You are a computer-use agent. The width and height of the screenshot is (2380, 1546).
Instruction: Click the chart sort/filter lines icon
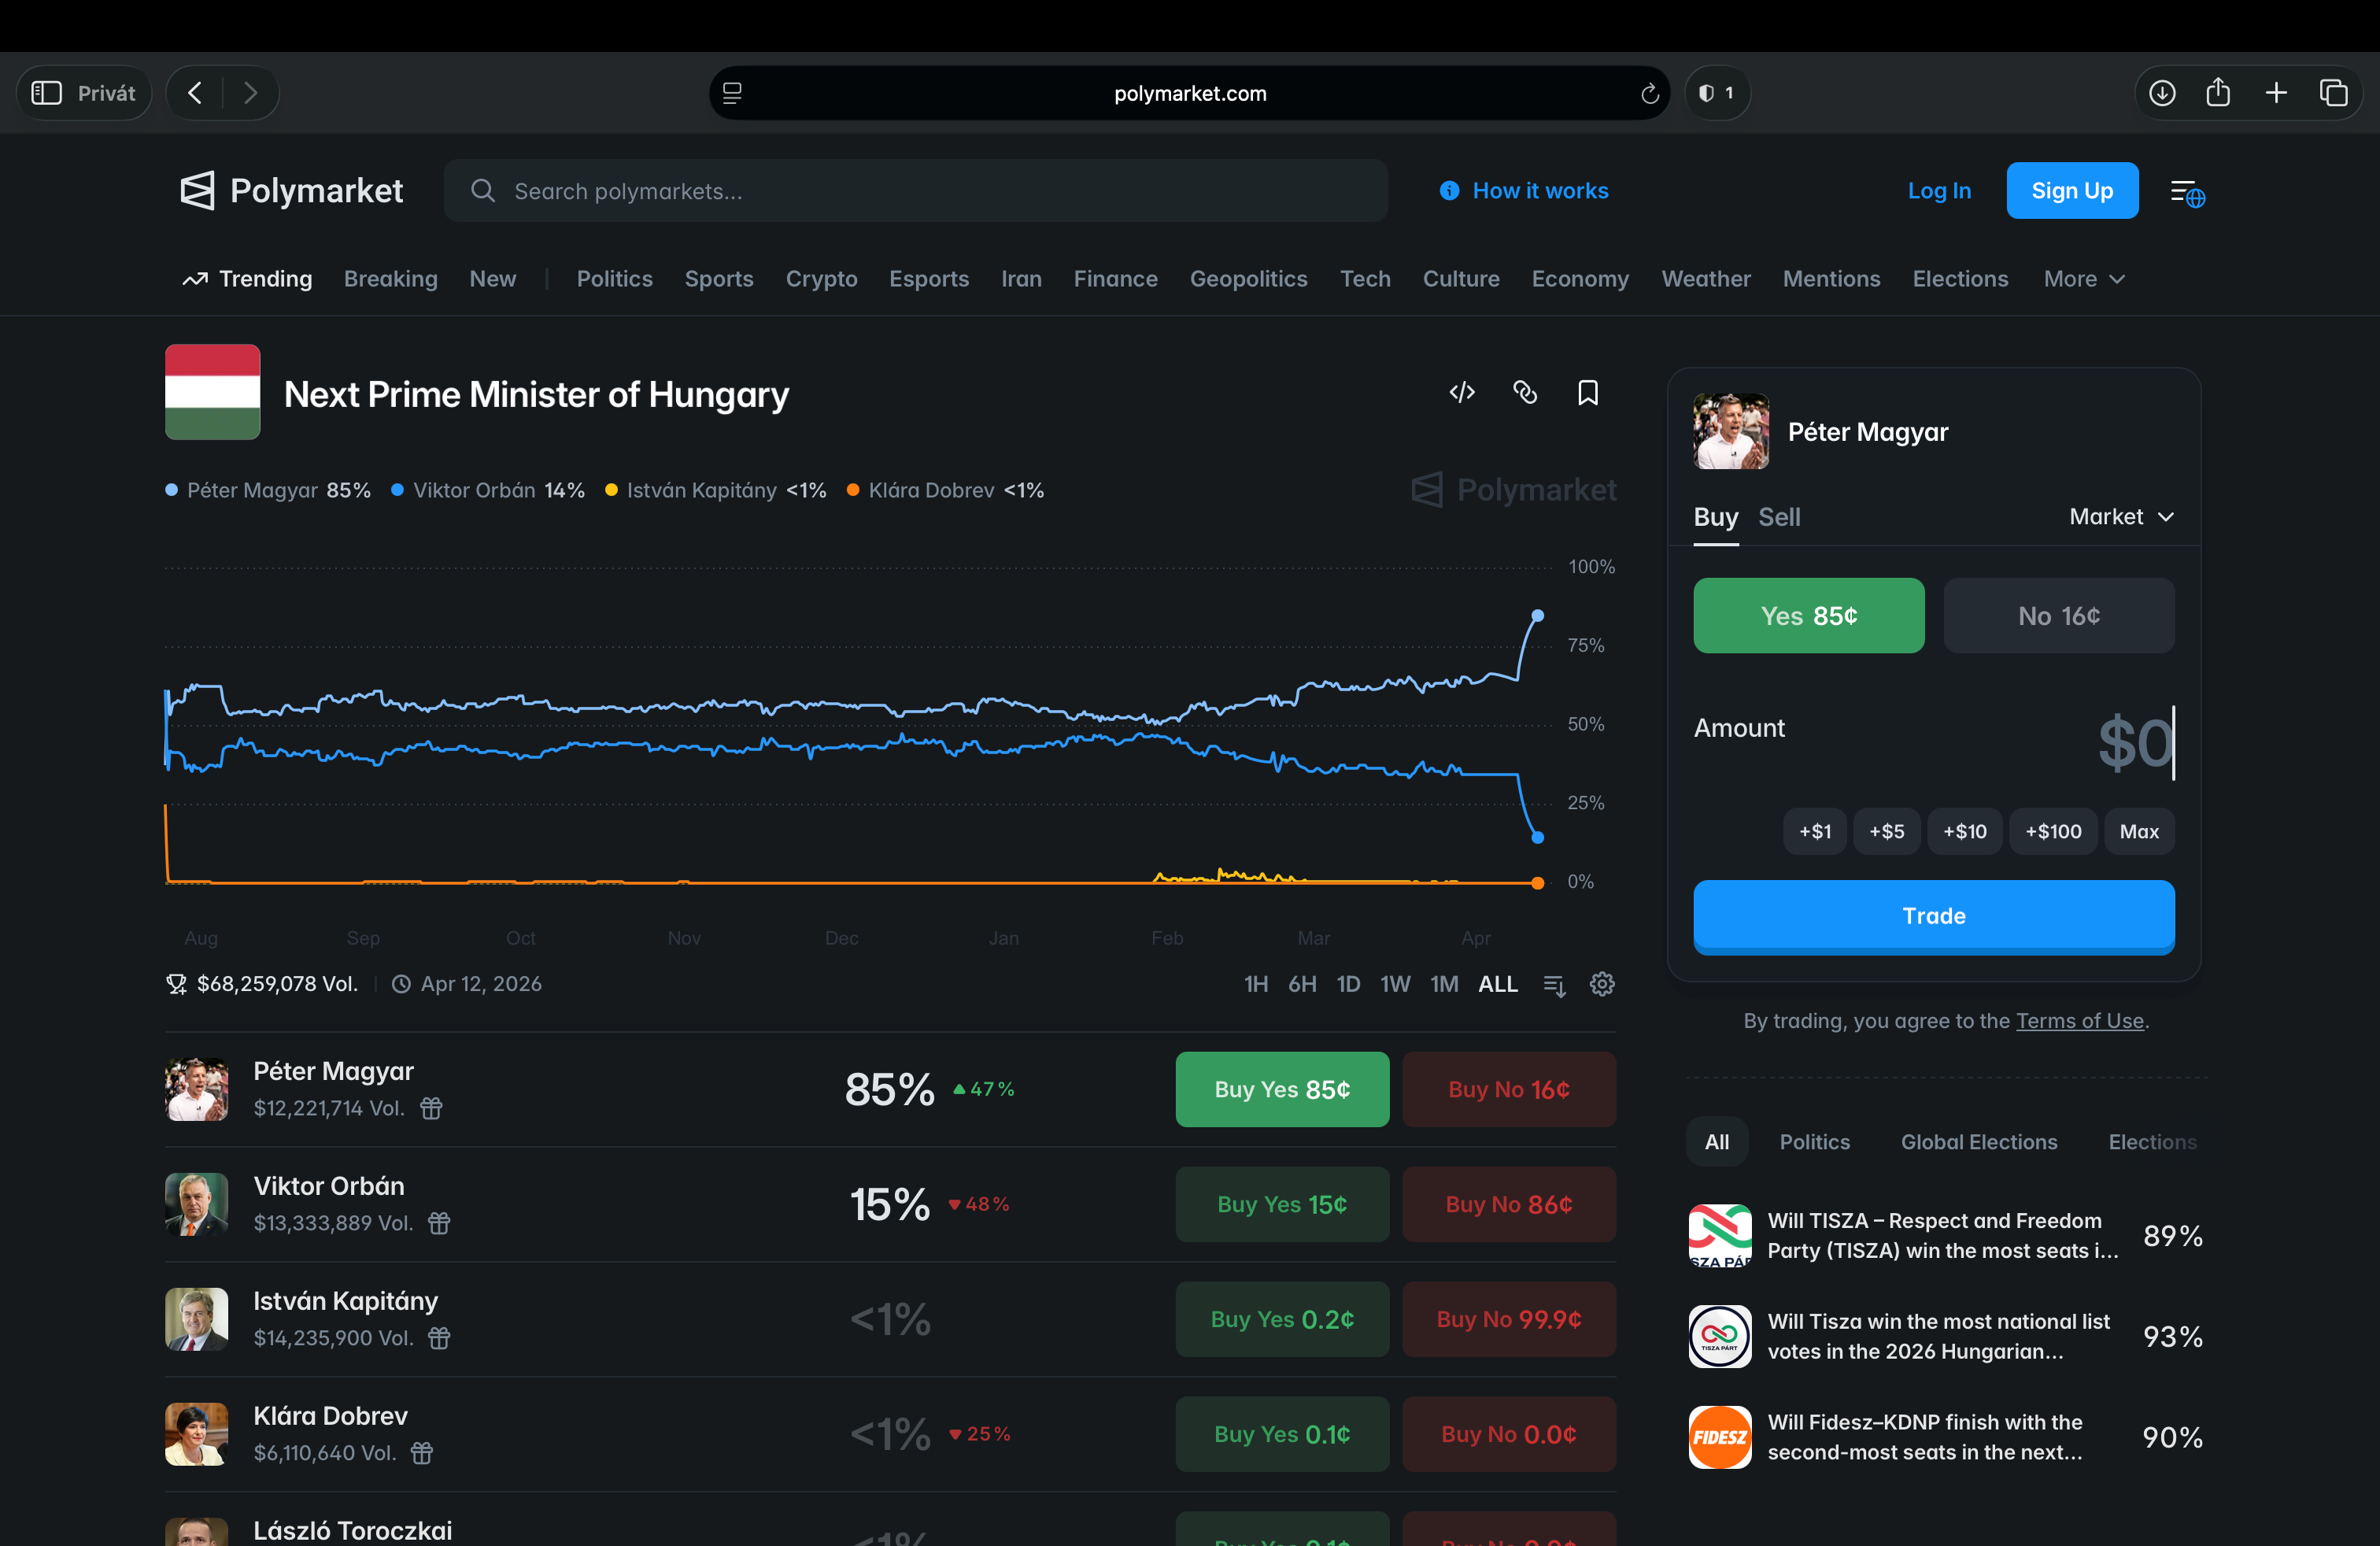click(x=1554, y=985)
